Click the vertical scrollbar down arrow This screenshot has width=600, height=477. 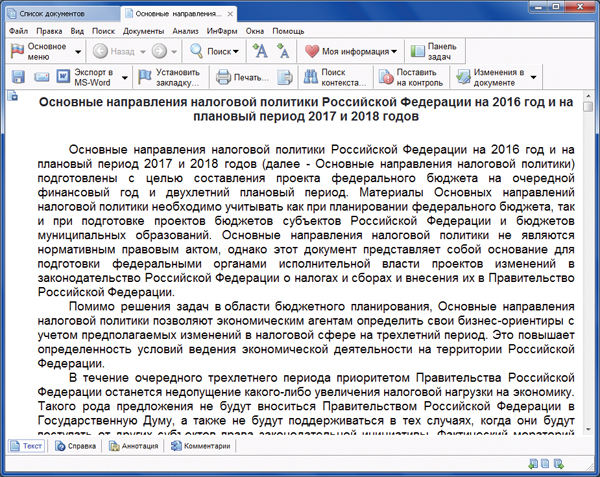click(x=587, y=428)
